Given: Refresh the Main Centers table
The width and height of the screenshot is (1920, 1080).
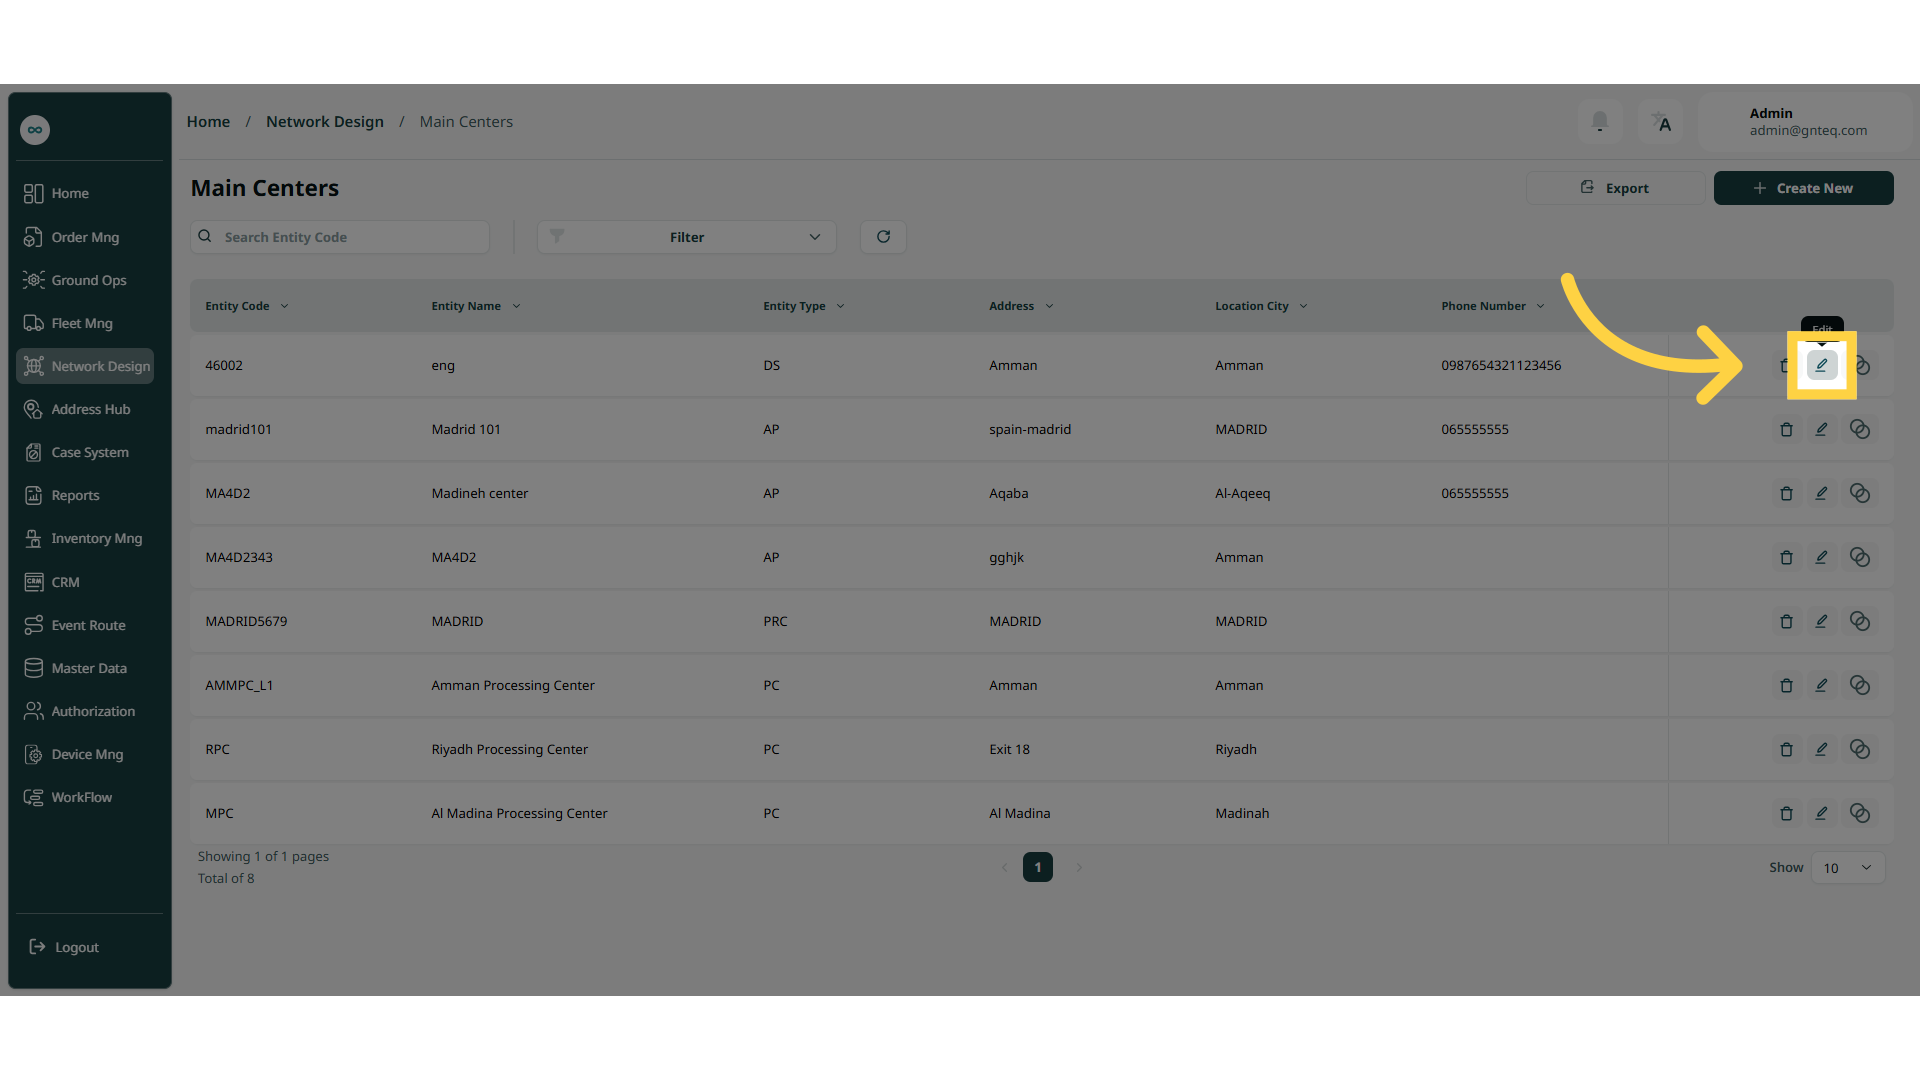Looking at the screenshot, I should click(x=883, y=237).
